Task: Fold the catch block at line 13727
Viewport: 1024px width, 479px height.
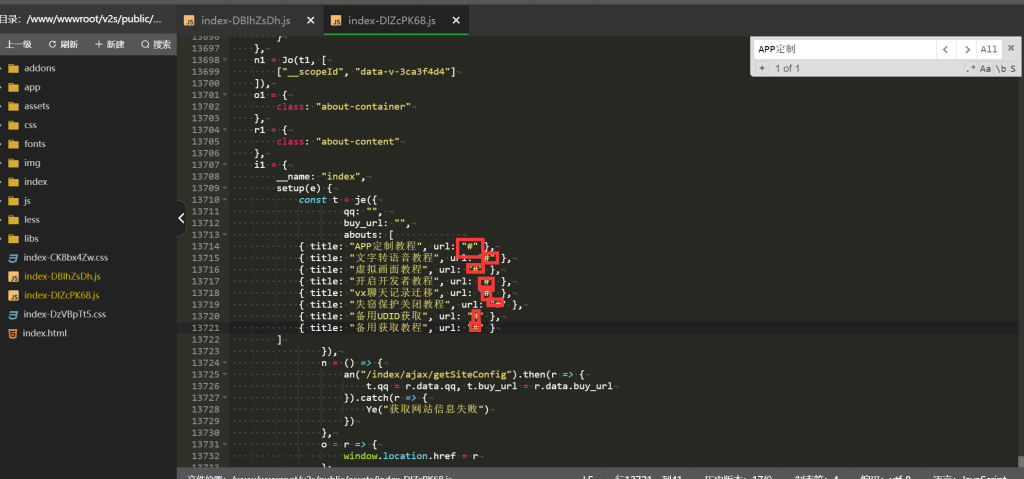Action: [x=225, y=397]
